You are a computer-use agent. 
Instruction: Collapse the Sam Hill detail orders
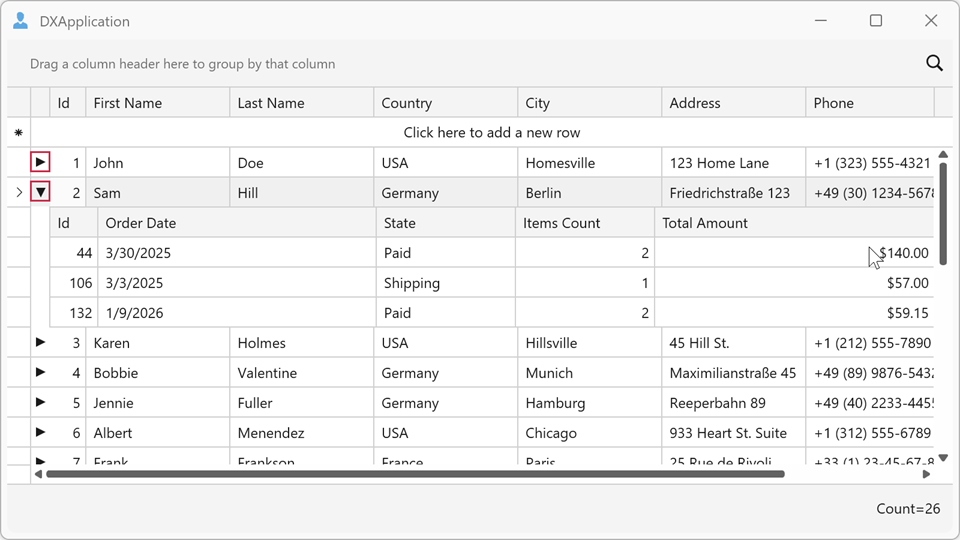point(40,192)
